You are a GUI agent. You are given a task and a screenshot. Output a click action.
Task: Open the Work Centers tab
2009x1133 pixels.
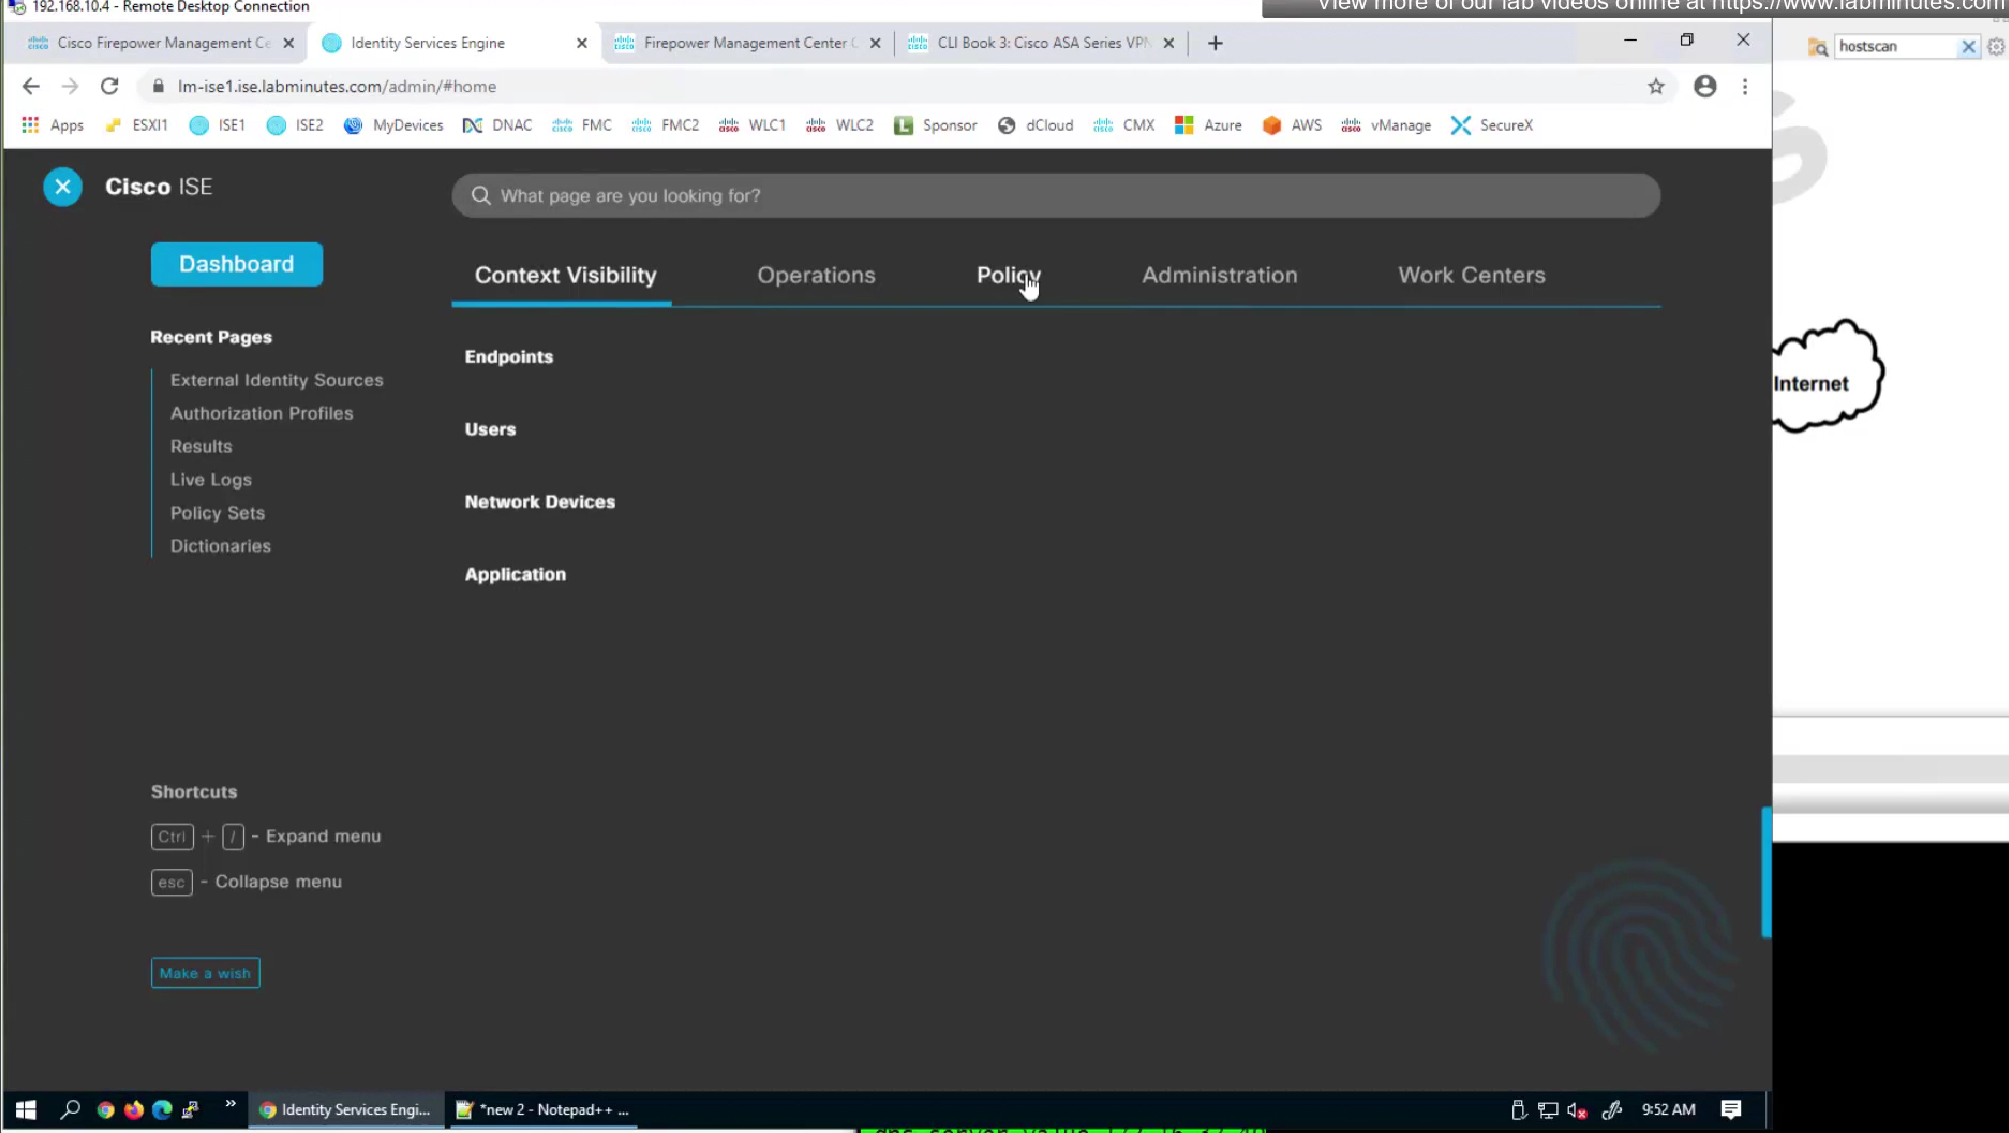coord(1471,275)
